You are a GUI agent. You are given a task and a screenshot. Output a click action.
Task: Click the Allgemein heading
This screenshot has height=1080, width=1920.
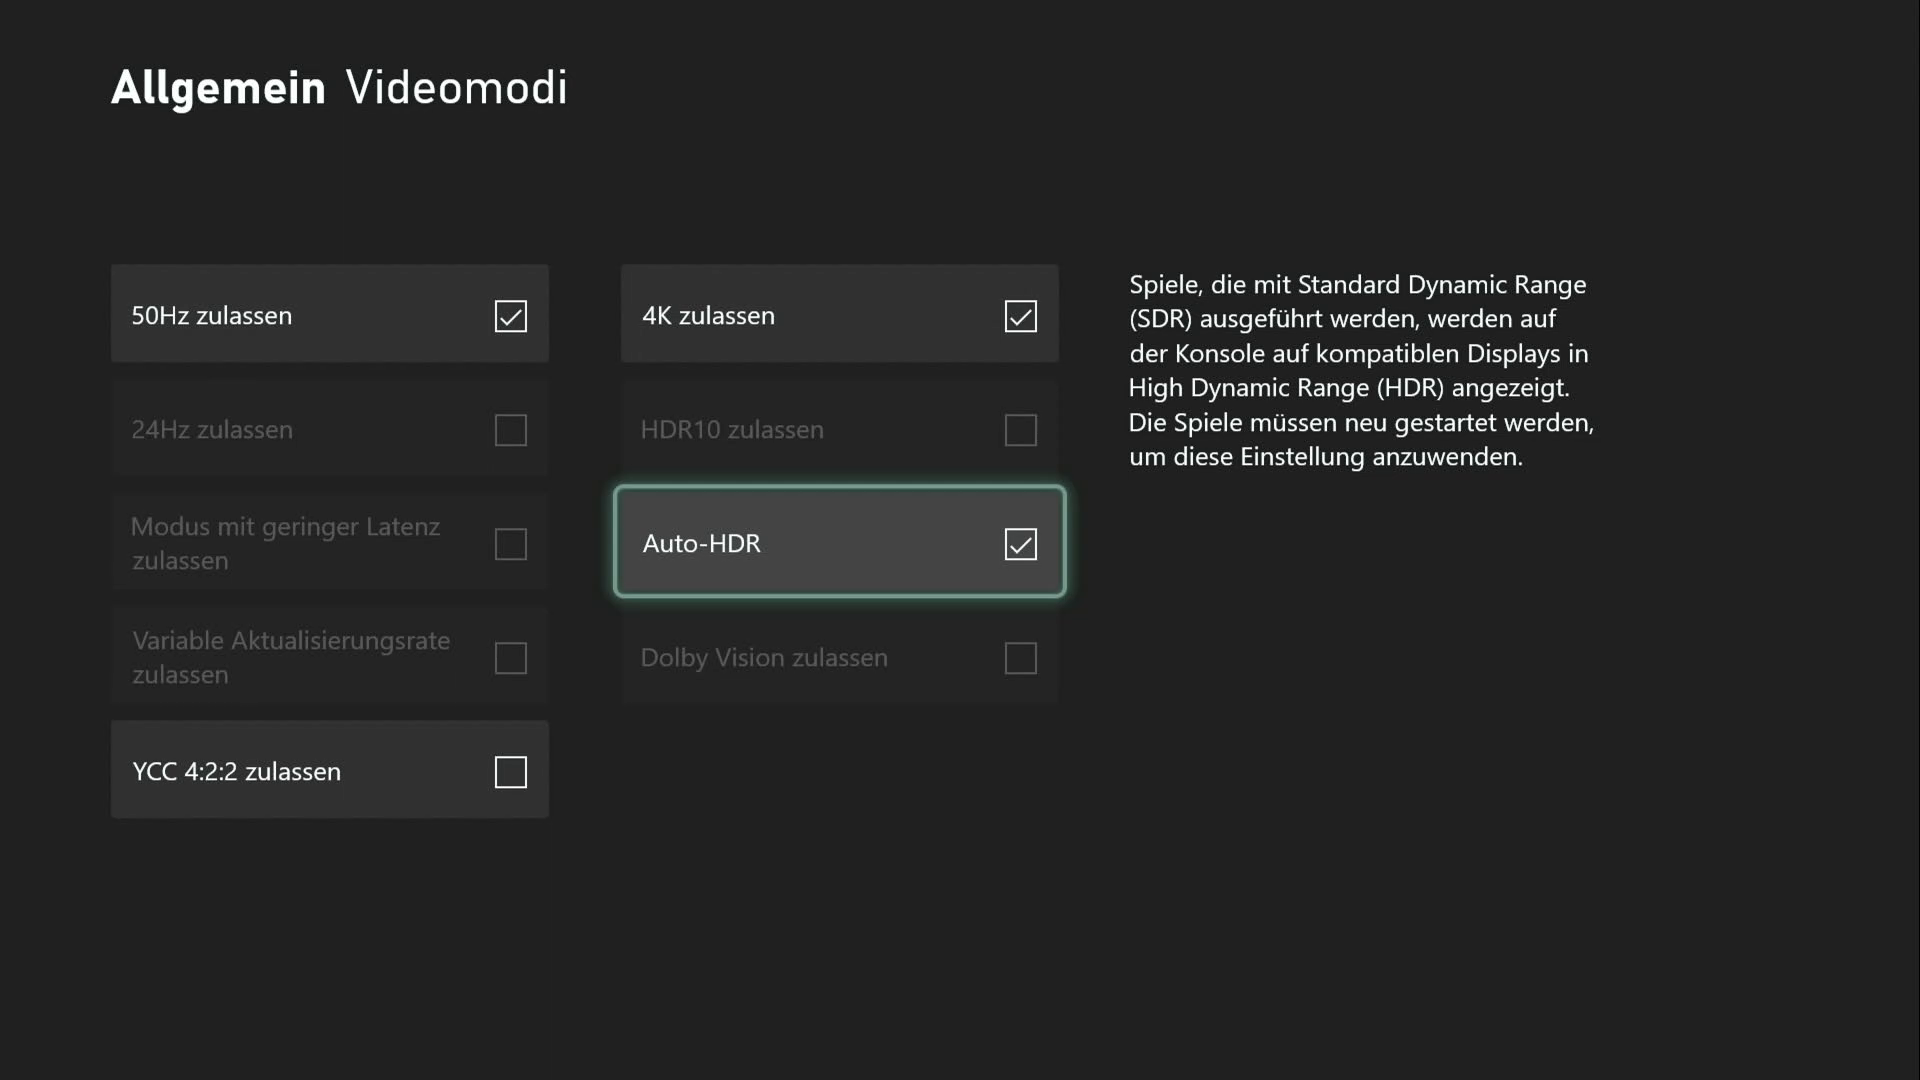click(218, 88)
